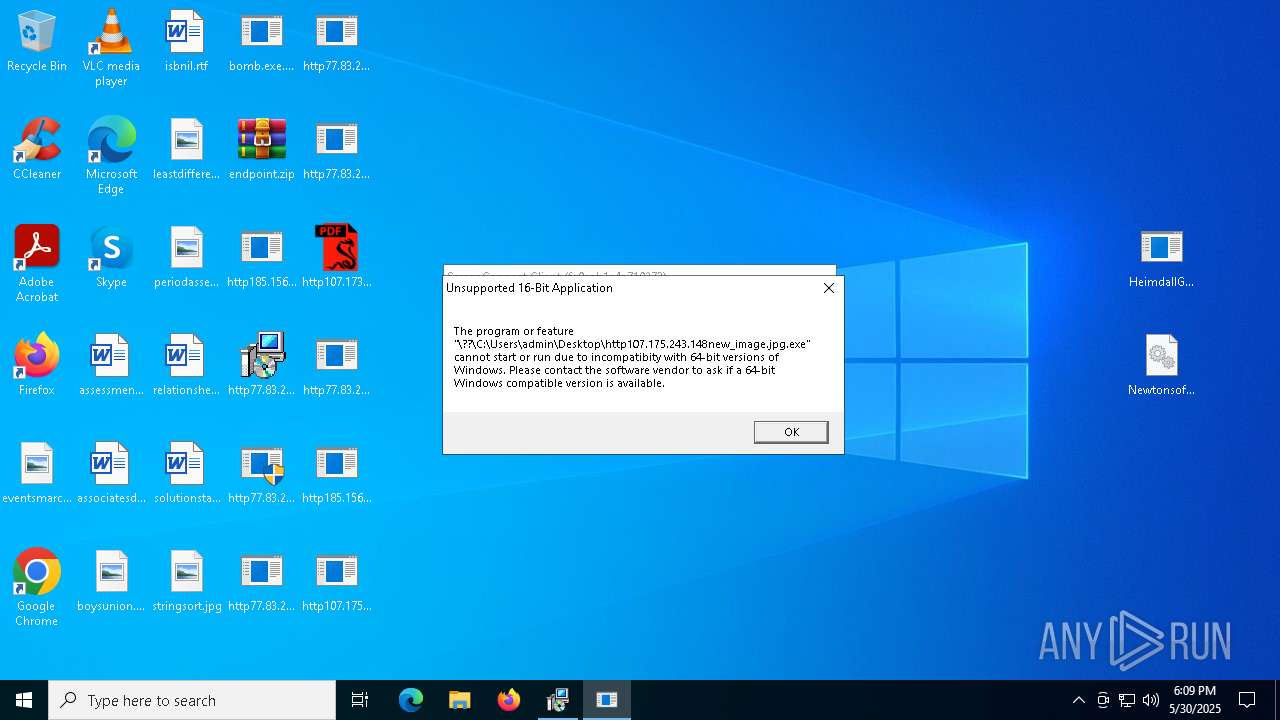Open the Recycle Bin desktop icon

(37, 42)
